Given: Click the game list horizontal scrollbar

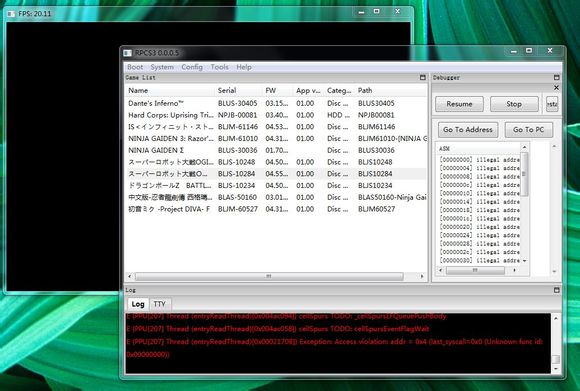Looking at the screenshot, I should click(269, 276).
